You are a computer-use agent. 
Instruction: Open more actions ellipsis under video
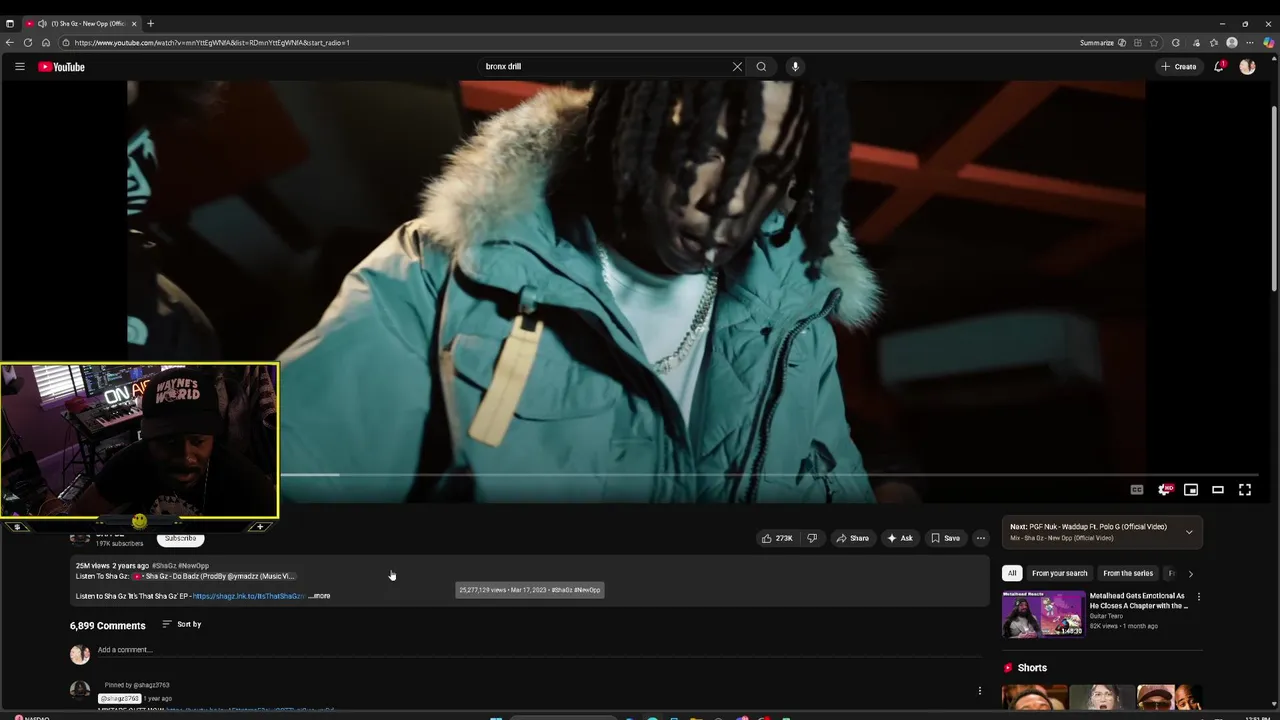pyautogui.click(x=981, y=538)
